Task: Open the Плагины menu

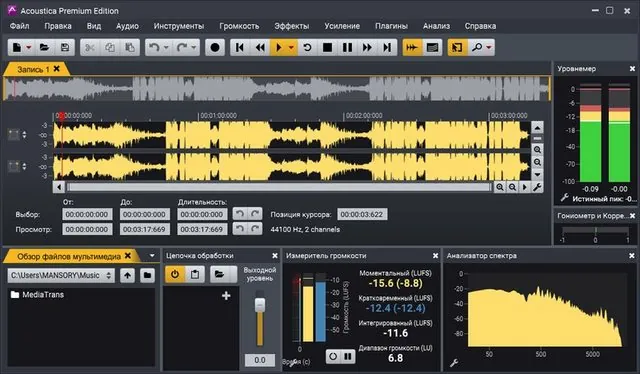Action: click(391, 26)
